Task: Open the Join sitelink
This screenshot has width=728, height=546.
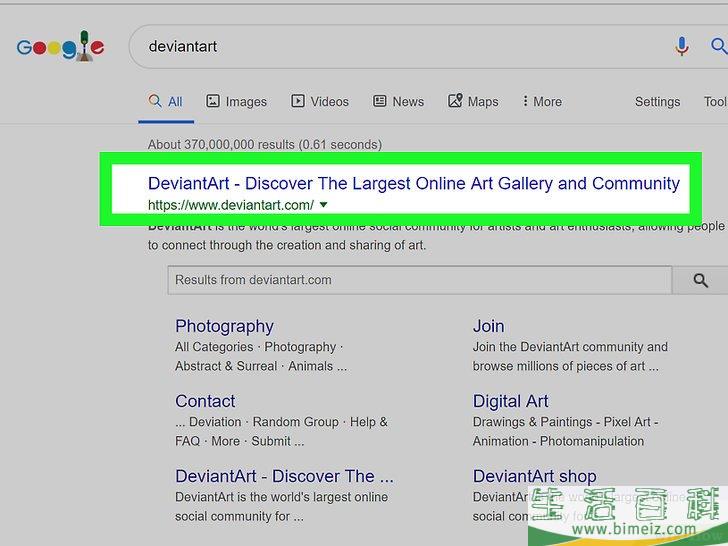Action: [488, 326]
